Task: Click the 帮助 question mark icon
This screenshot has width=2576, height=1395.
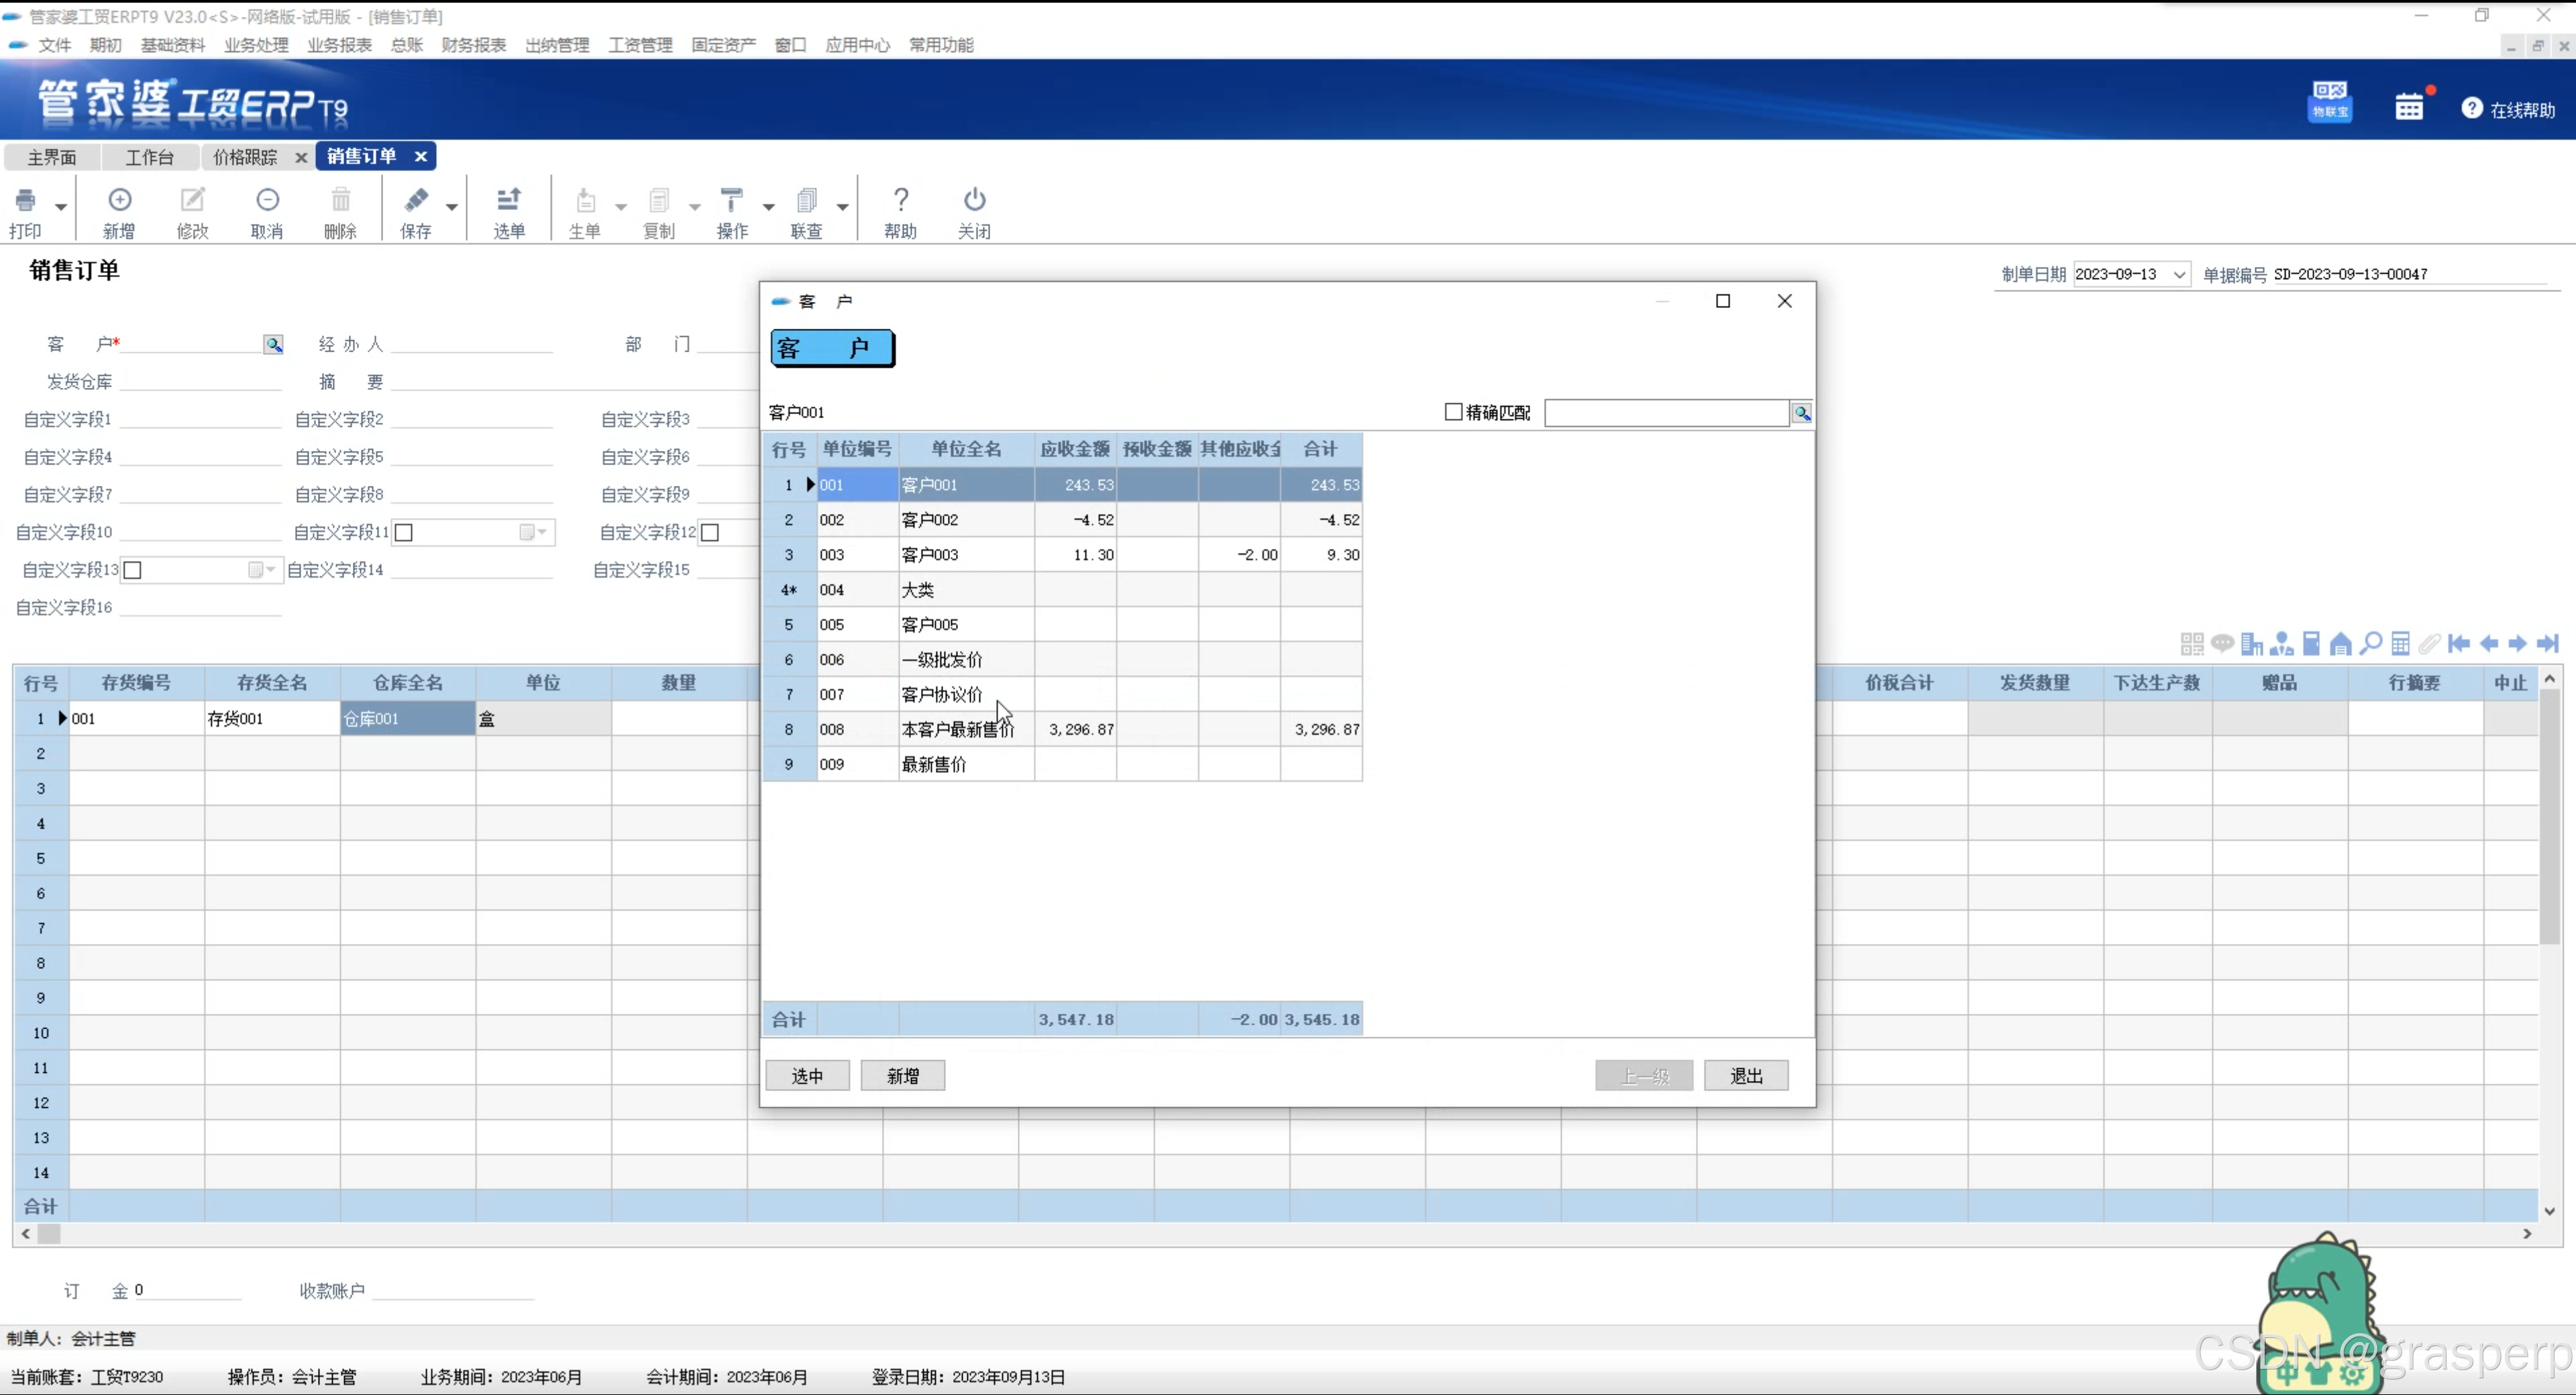Action: (900, 201)
